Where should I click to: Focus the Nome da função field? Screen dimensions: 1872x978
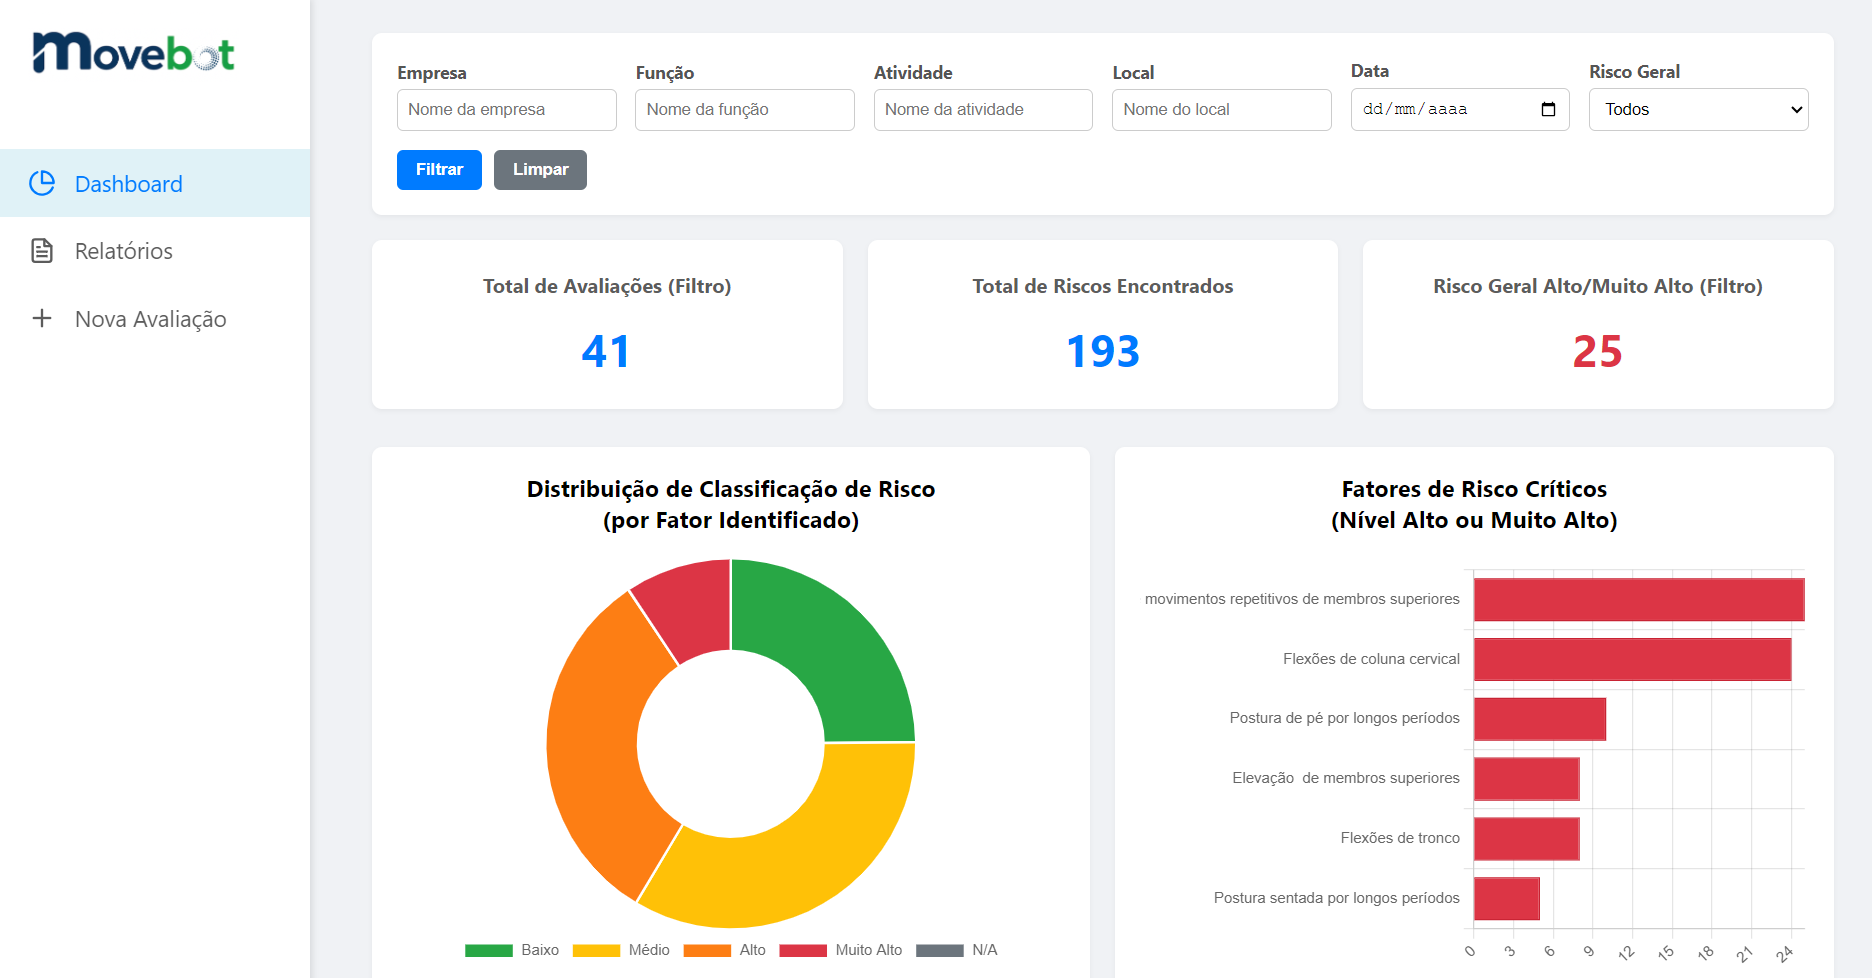tap(745, 110)
